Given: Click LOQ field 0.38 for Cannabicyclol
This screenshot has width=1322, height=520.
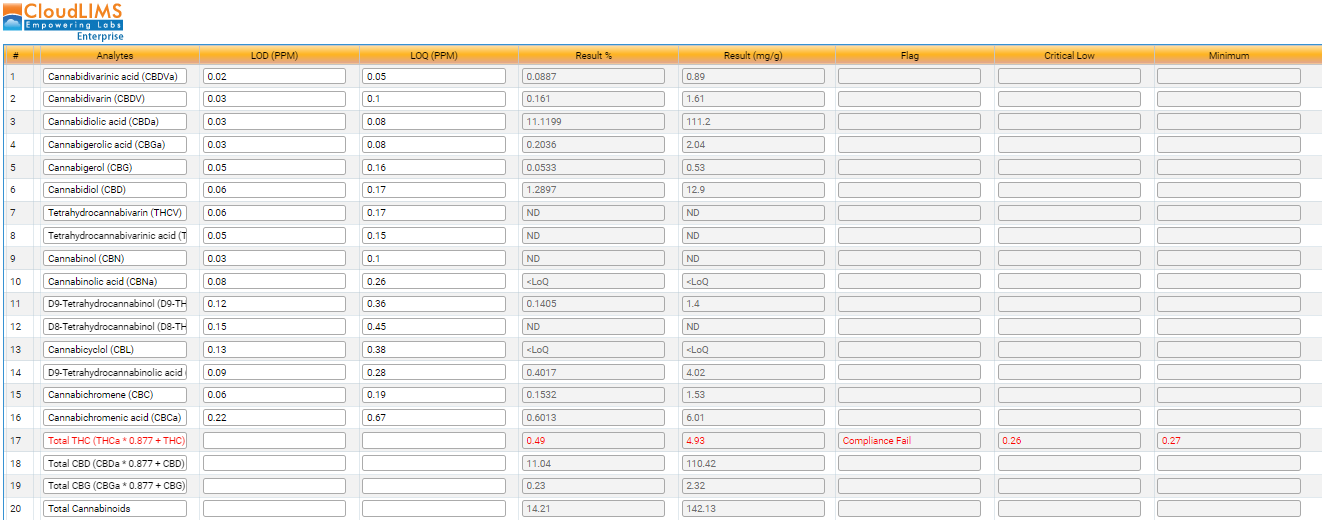Looking at the screenshot, I should coord(434,349).
